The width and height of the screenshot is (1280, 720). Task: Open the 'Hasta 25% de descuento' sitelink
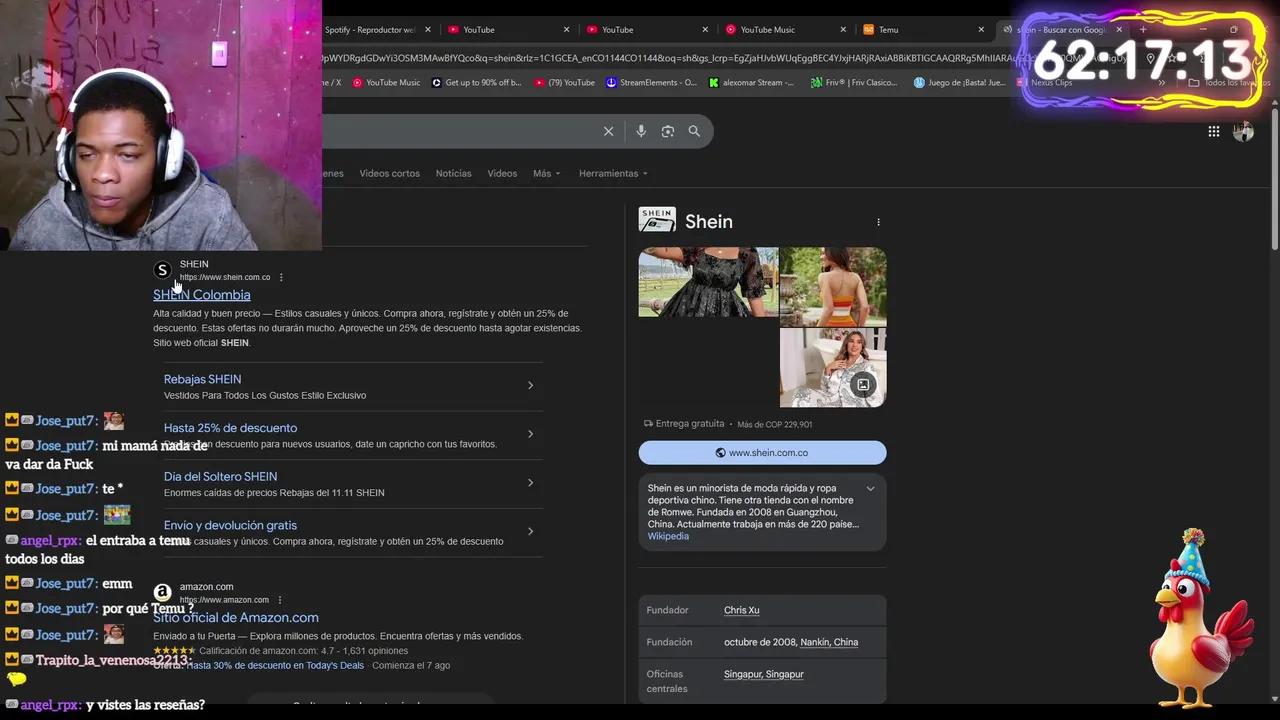[230, 428]
